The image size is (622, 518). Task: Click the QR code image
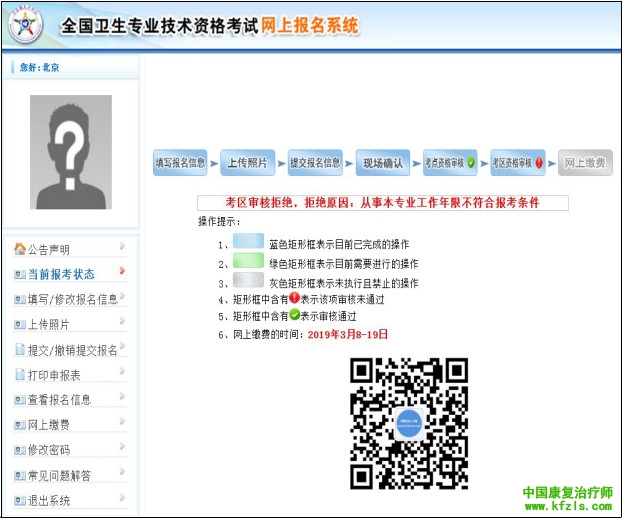[x=409, y=423]
